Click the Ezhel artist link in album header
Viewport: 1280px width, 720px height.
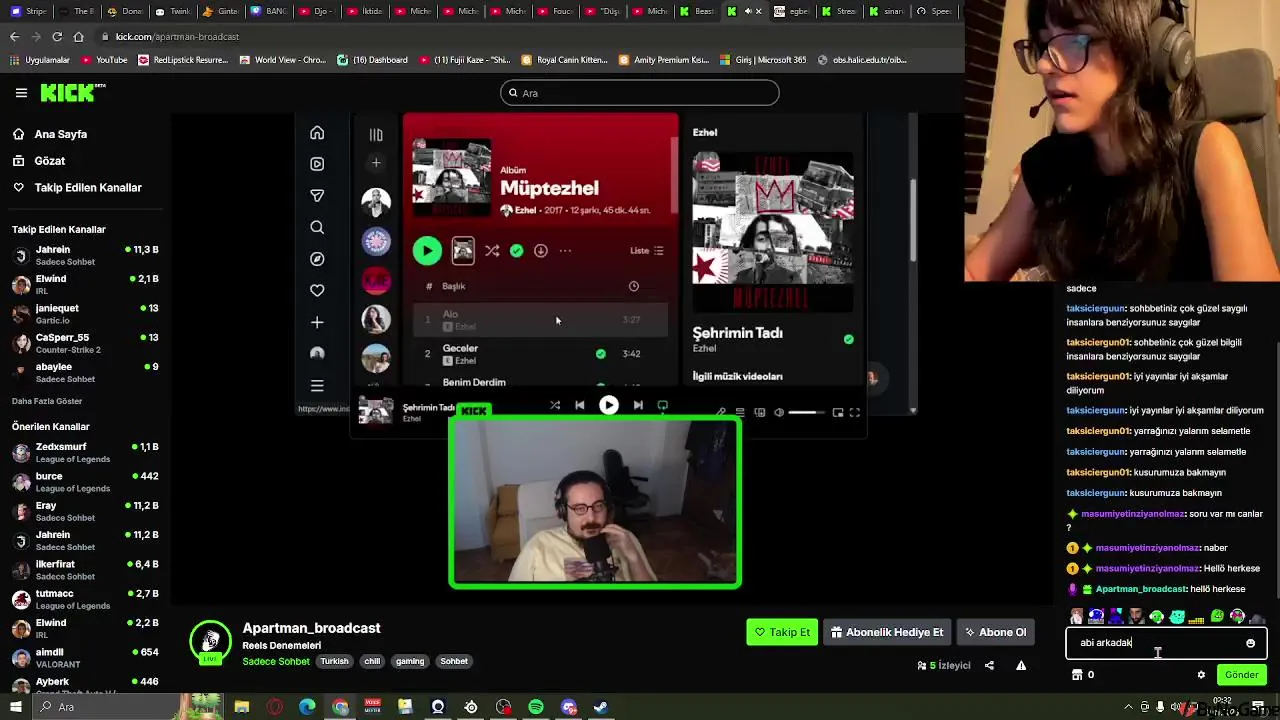click(525, 210)
